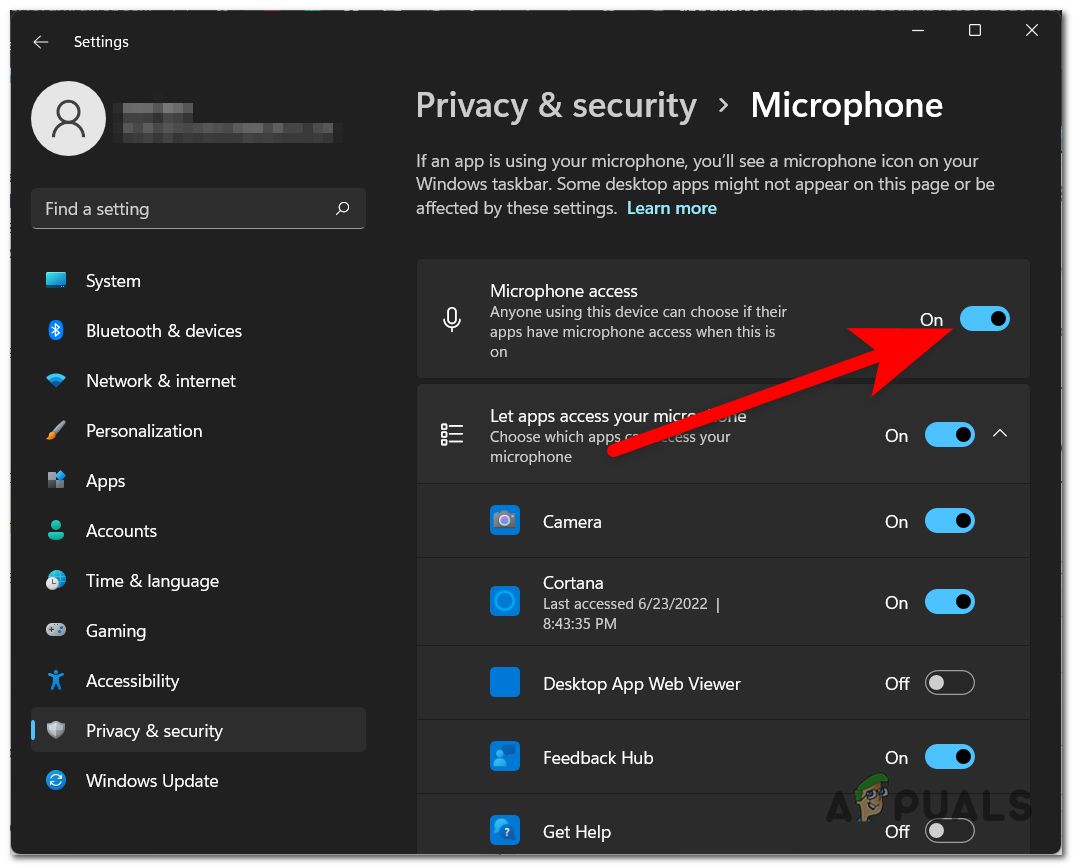Go to Windows Update settings
Image resolution: width=1073 pixels, height=866 pixels.
pos(152,781)
